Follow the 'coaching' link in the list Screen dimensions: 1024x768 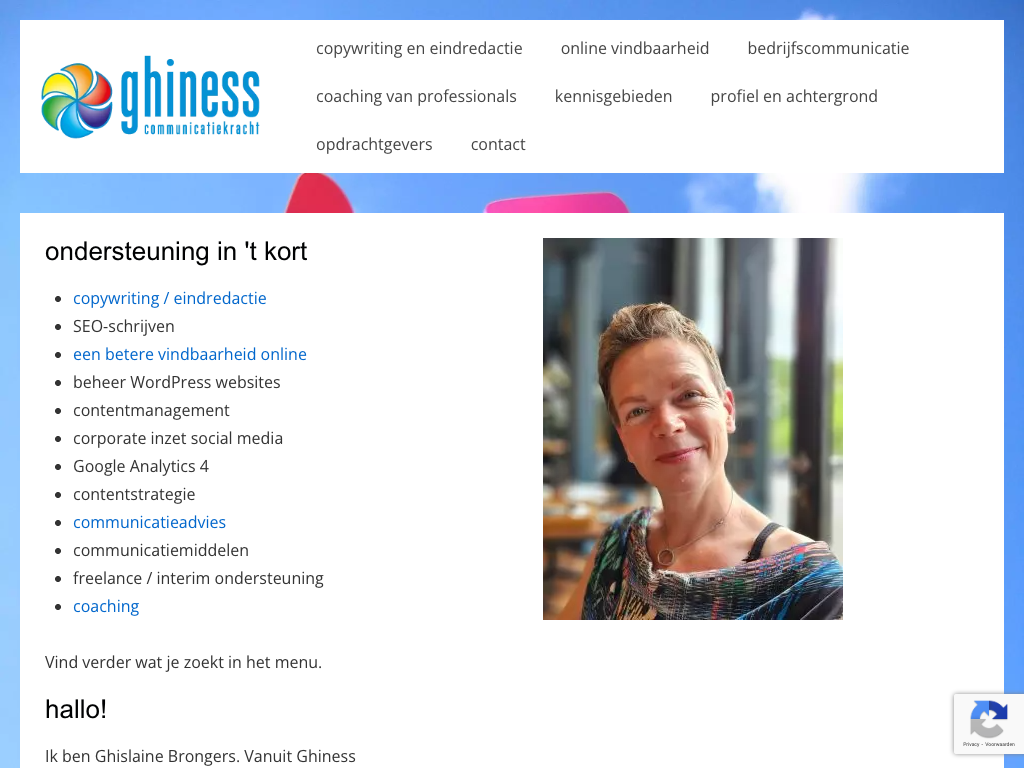click(106, 607)
